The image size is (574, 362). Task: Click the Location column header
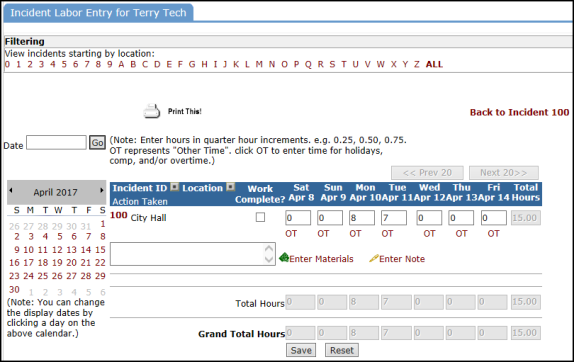pos(202,188)
